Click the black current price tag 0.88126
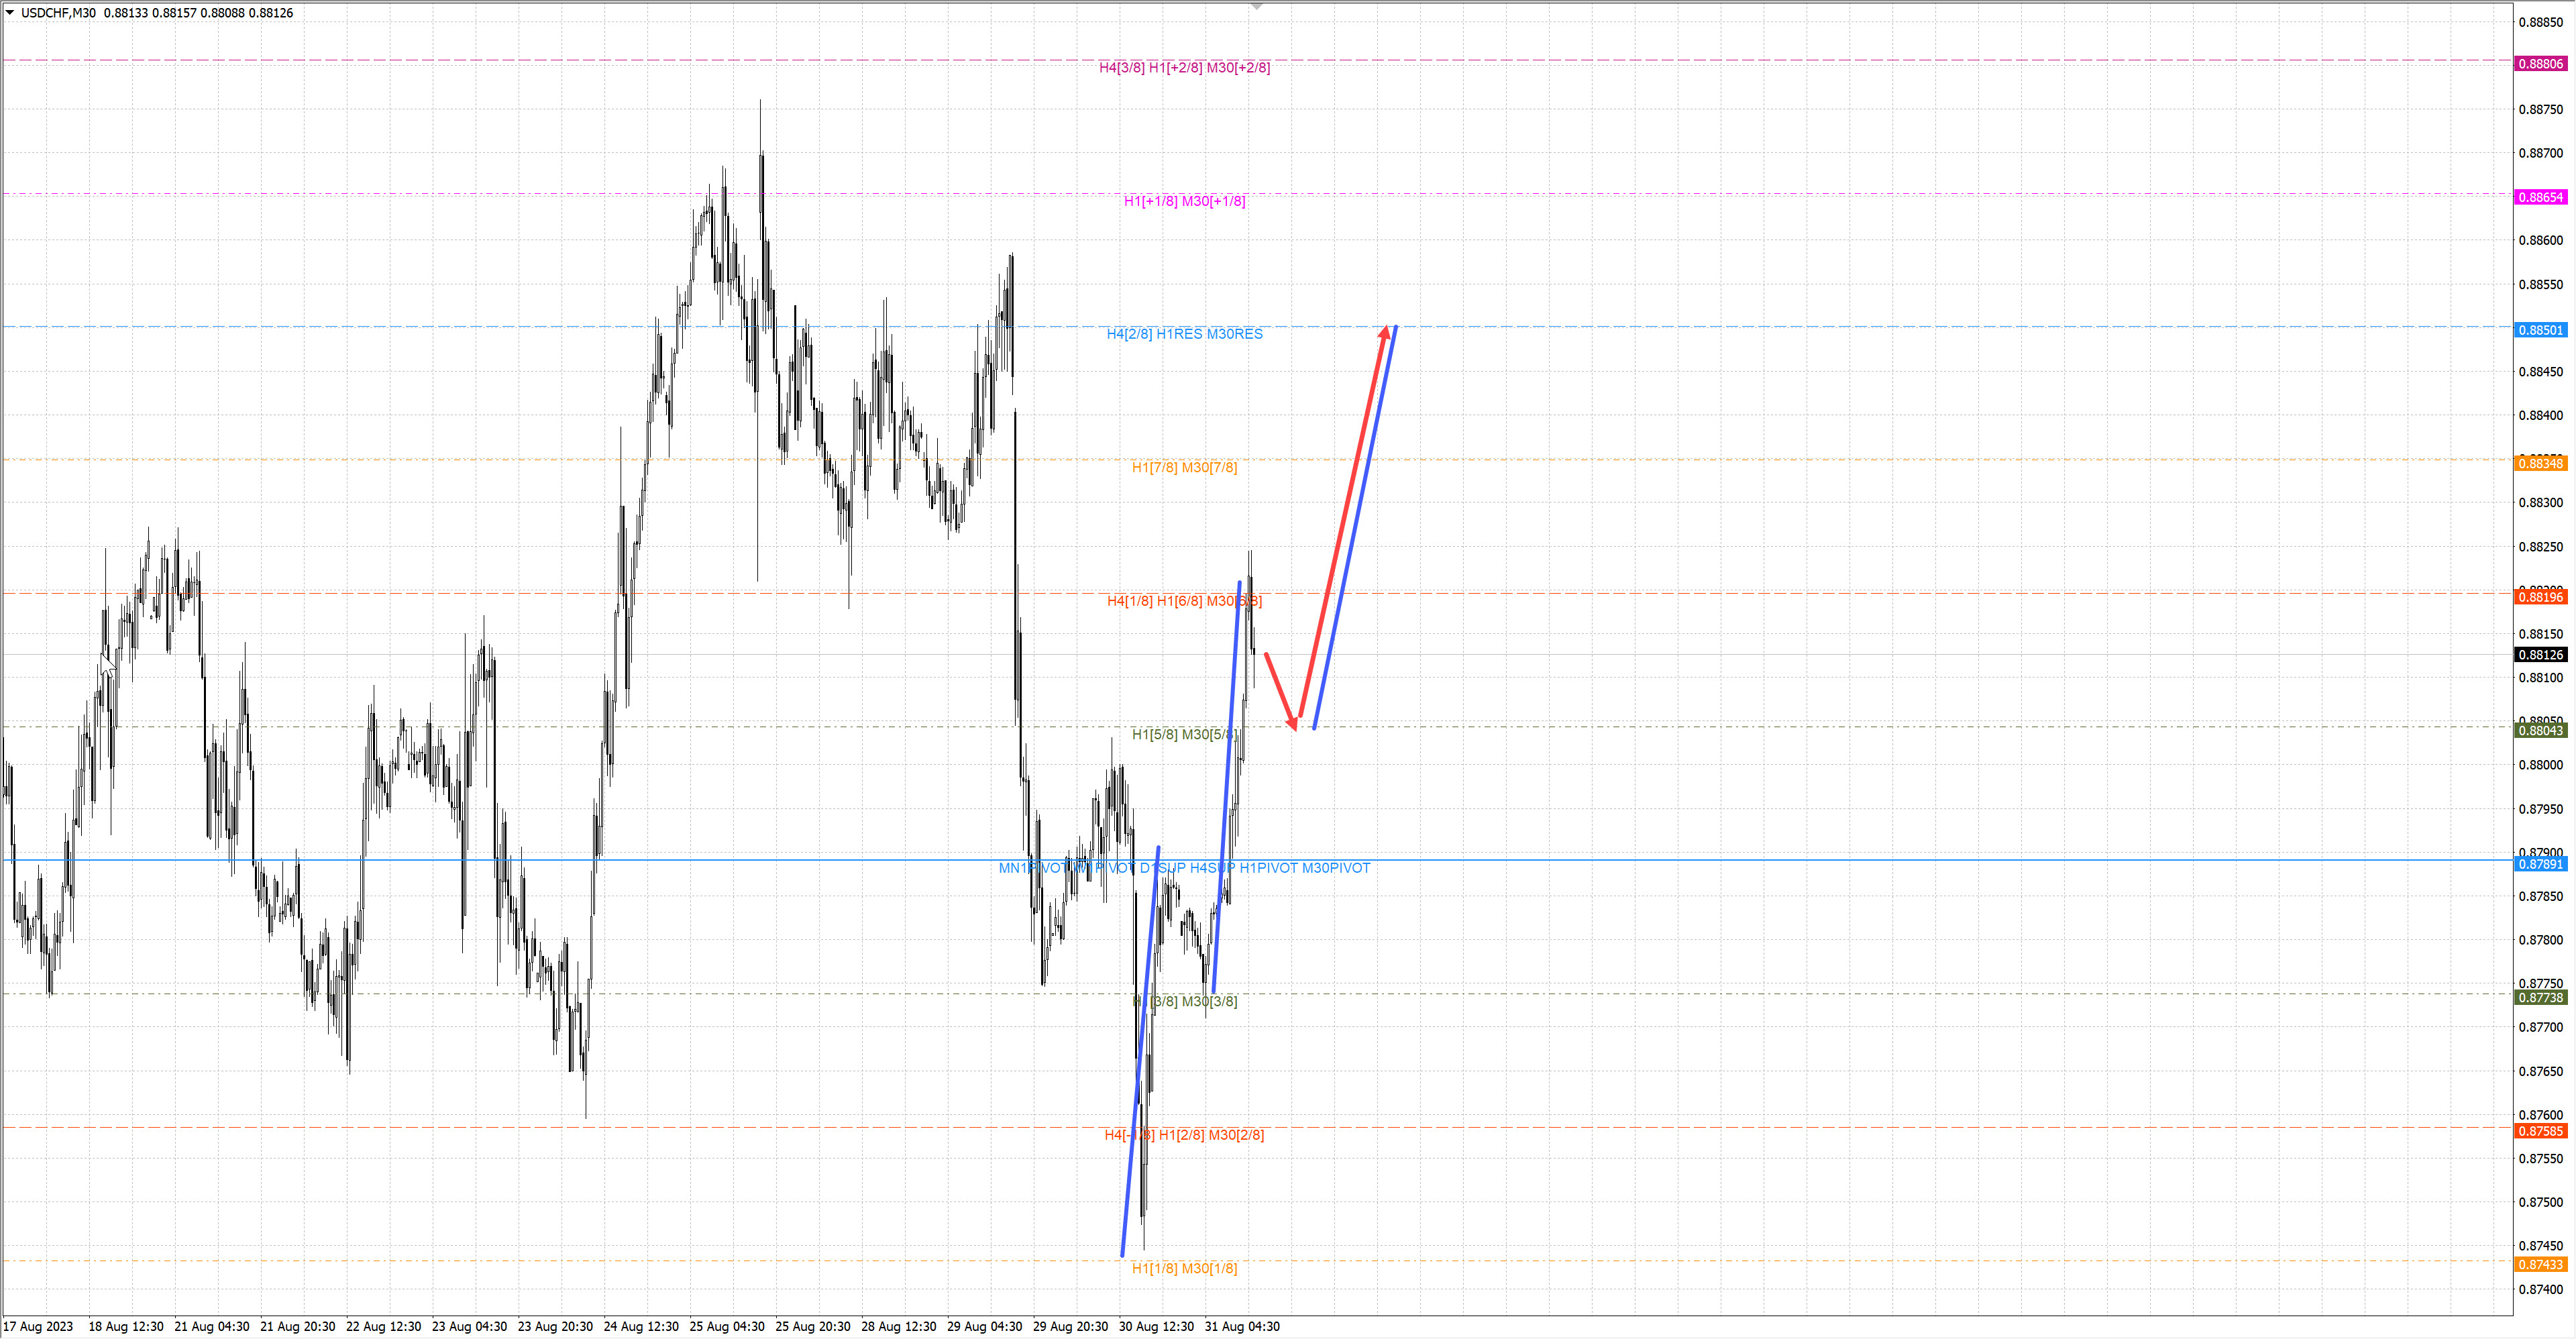The image size is (2576, 1339). pyautogui.click(x=2540, y=655)
